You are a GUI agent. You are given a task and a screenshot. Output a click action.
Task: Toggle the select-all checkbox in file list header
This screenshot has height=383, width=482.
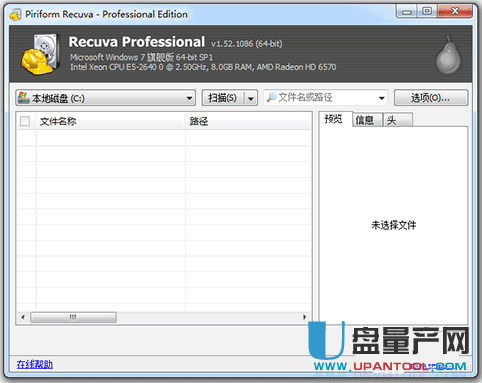[25, 121]
